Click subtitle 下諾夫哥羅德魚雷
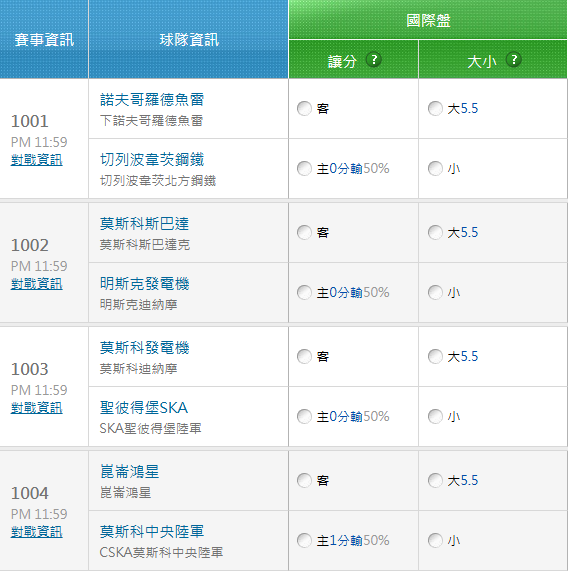The height and width of the screenshot is (571, 568). click(x=151, y=121)
